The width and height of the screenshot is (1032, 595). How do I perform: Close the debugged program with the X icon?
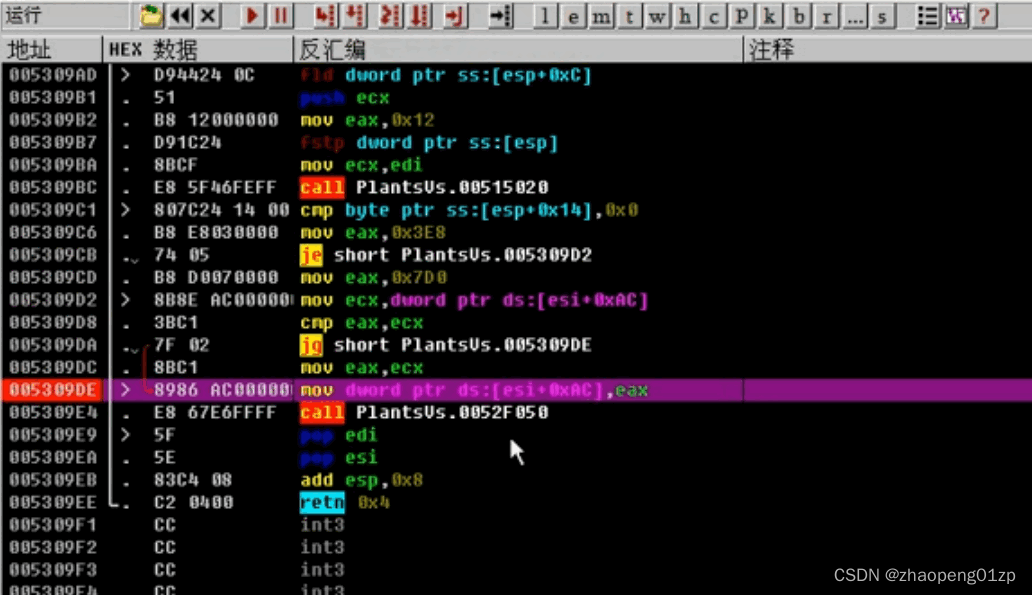[208, 15]
